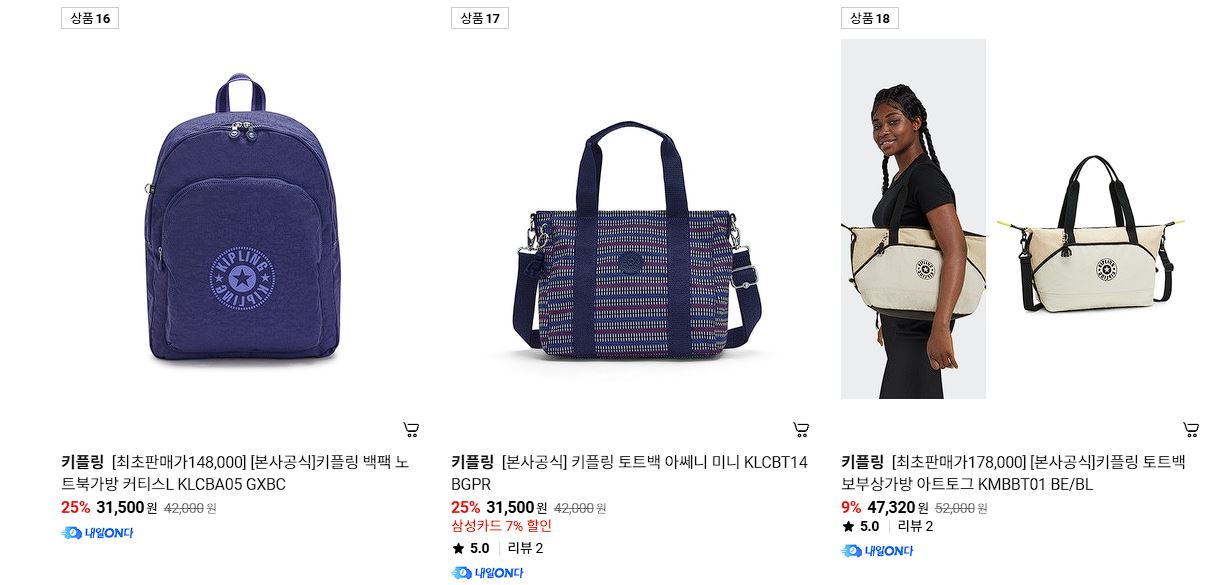Click star rating icon of product 18

[x=848, y=526]
